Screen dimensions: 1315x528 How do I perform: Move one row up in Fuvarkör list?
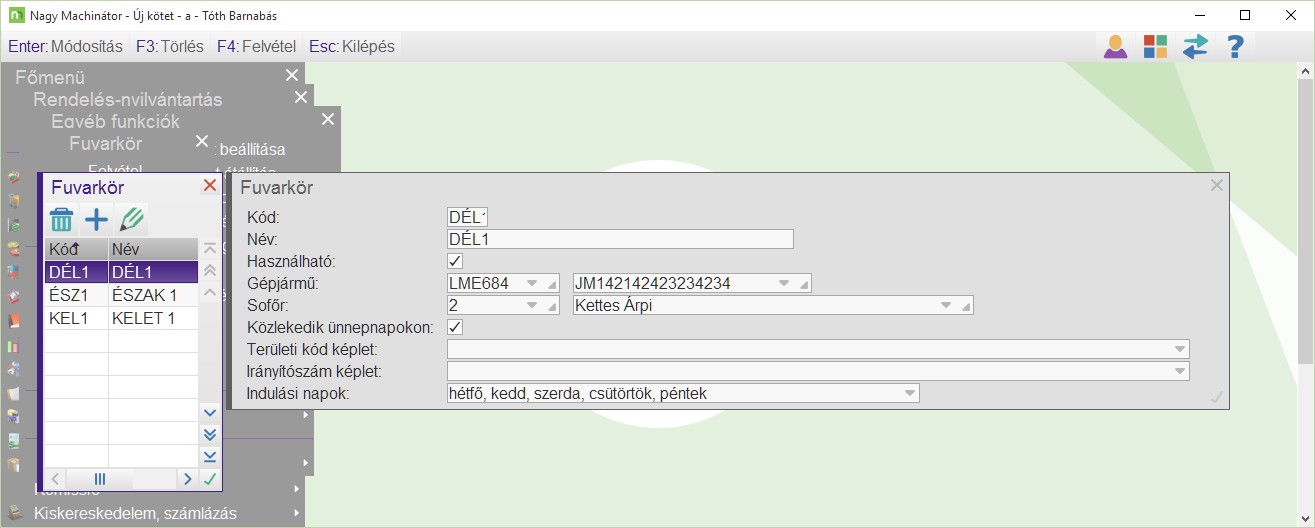pos(210,292)
